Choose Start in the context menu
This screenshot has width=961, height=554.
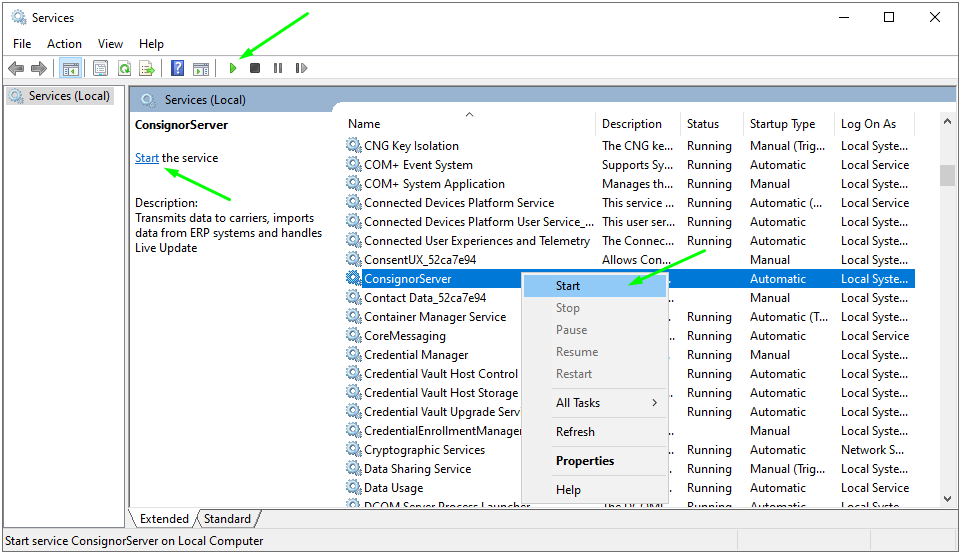click(x=568, y=286)
